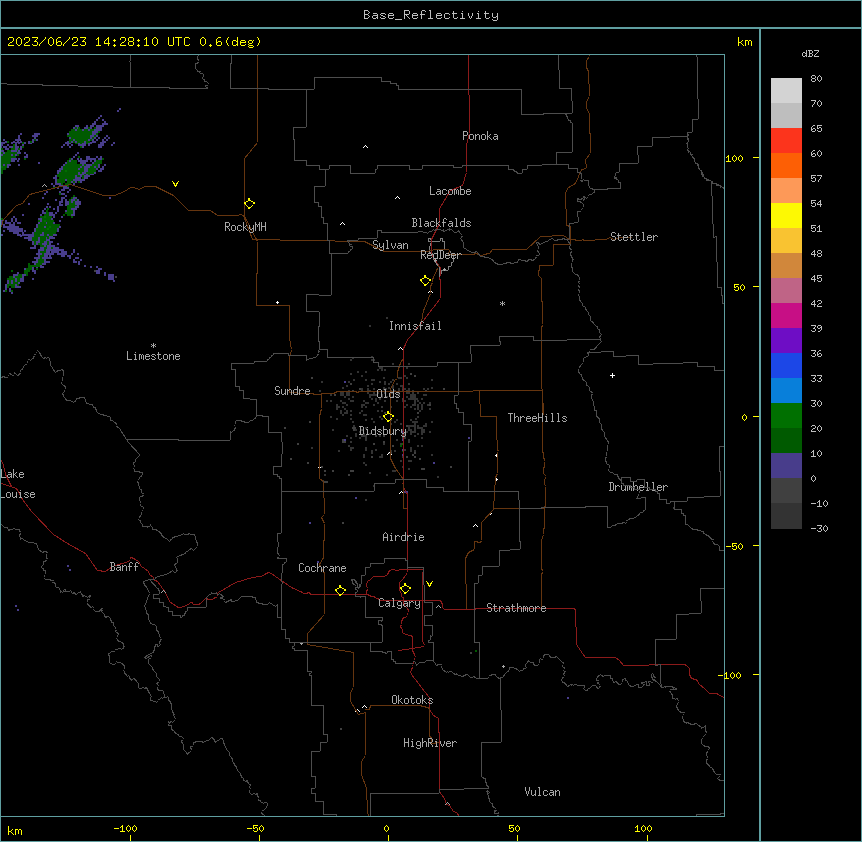Select the Banff label
This screenshot has width=862, height=842.
124,567
